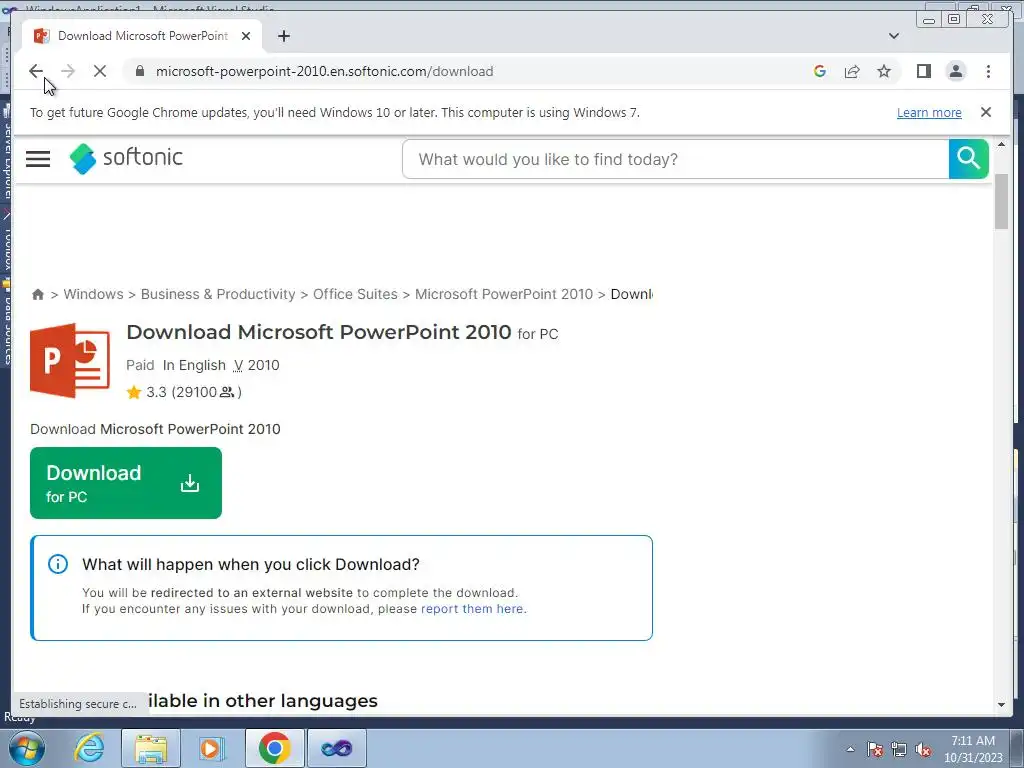This screenshot has width=1024, height=768.
Task: Click the network tray icon
Action: click(899, 750)
